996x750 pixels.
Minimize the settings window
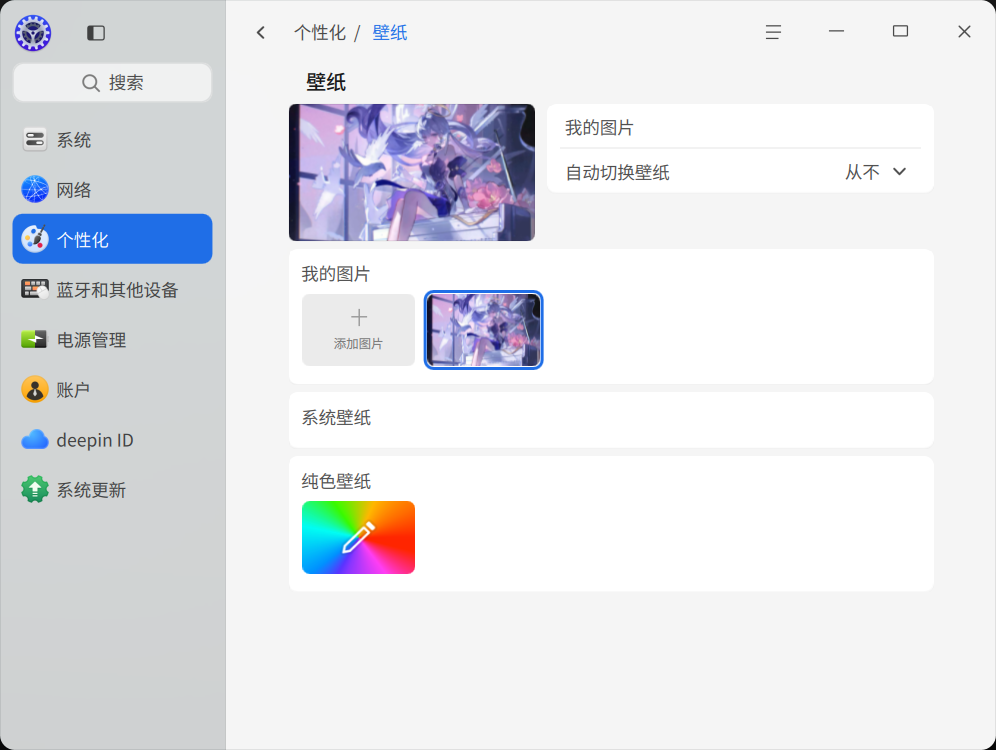837,31
